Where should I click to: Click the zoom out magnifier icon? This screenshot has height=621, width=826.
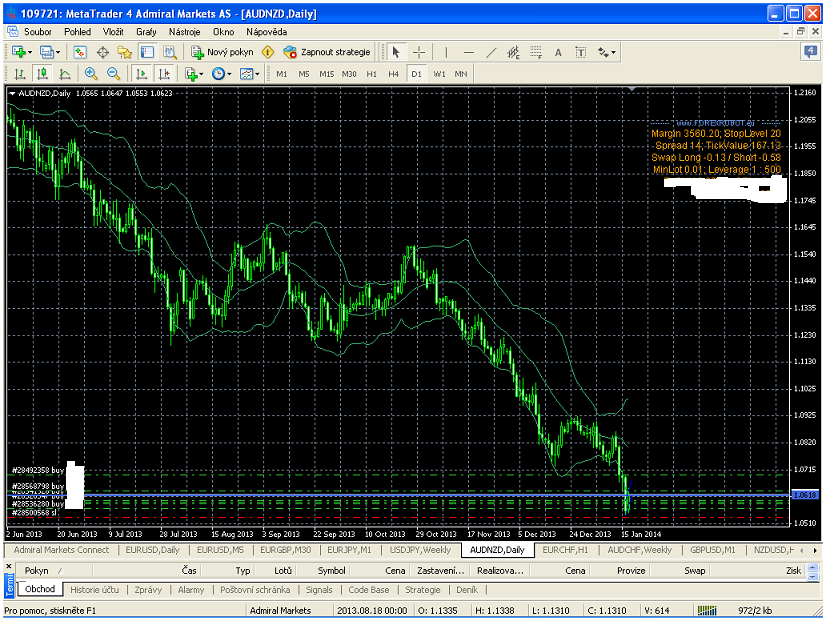113,73
